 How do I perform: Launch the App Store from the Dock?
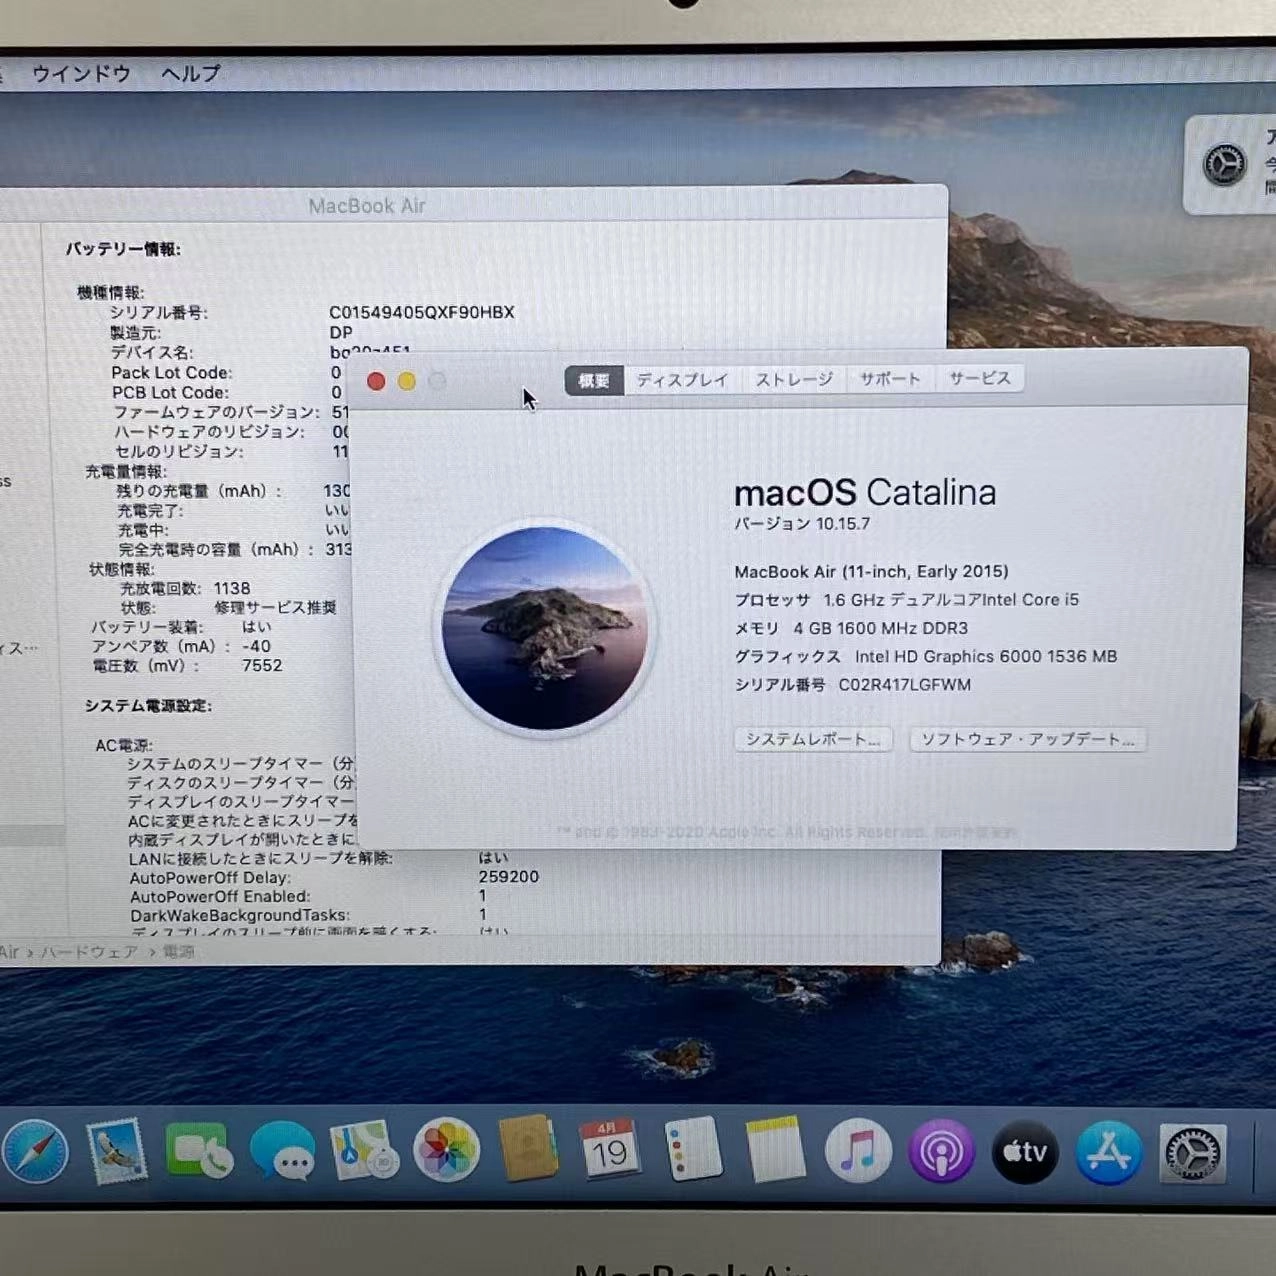click(1107, 1151)
